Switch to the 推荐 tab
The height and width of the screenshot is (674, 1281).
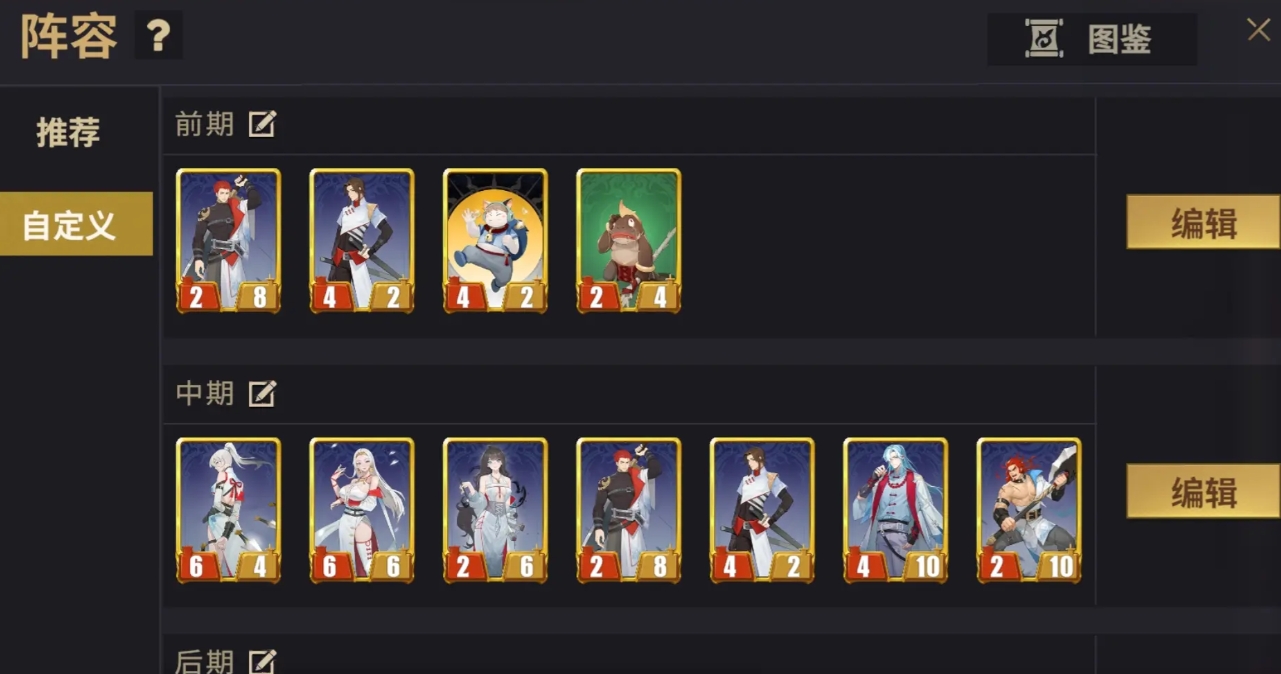tap(69, 132)
